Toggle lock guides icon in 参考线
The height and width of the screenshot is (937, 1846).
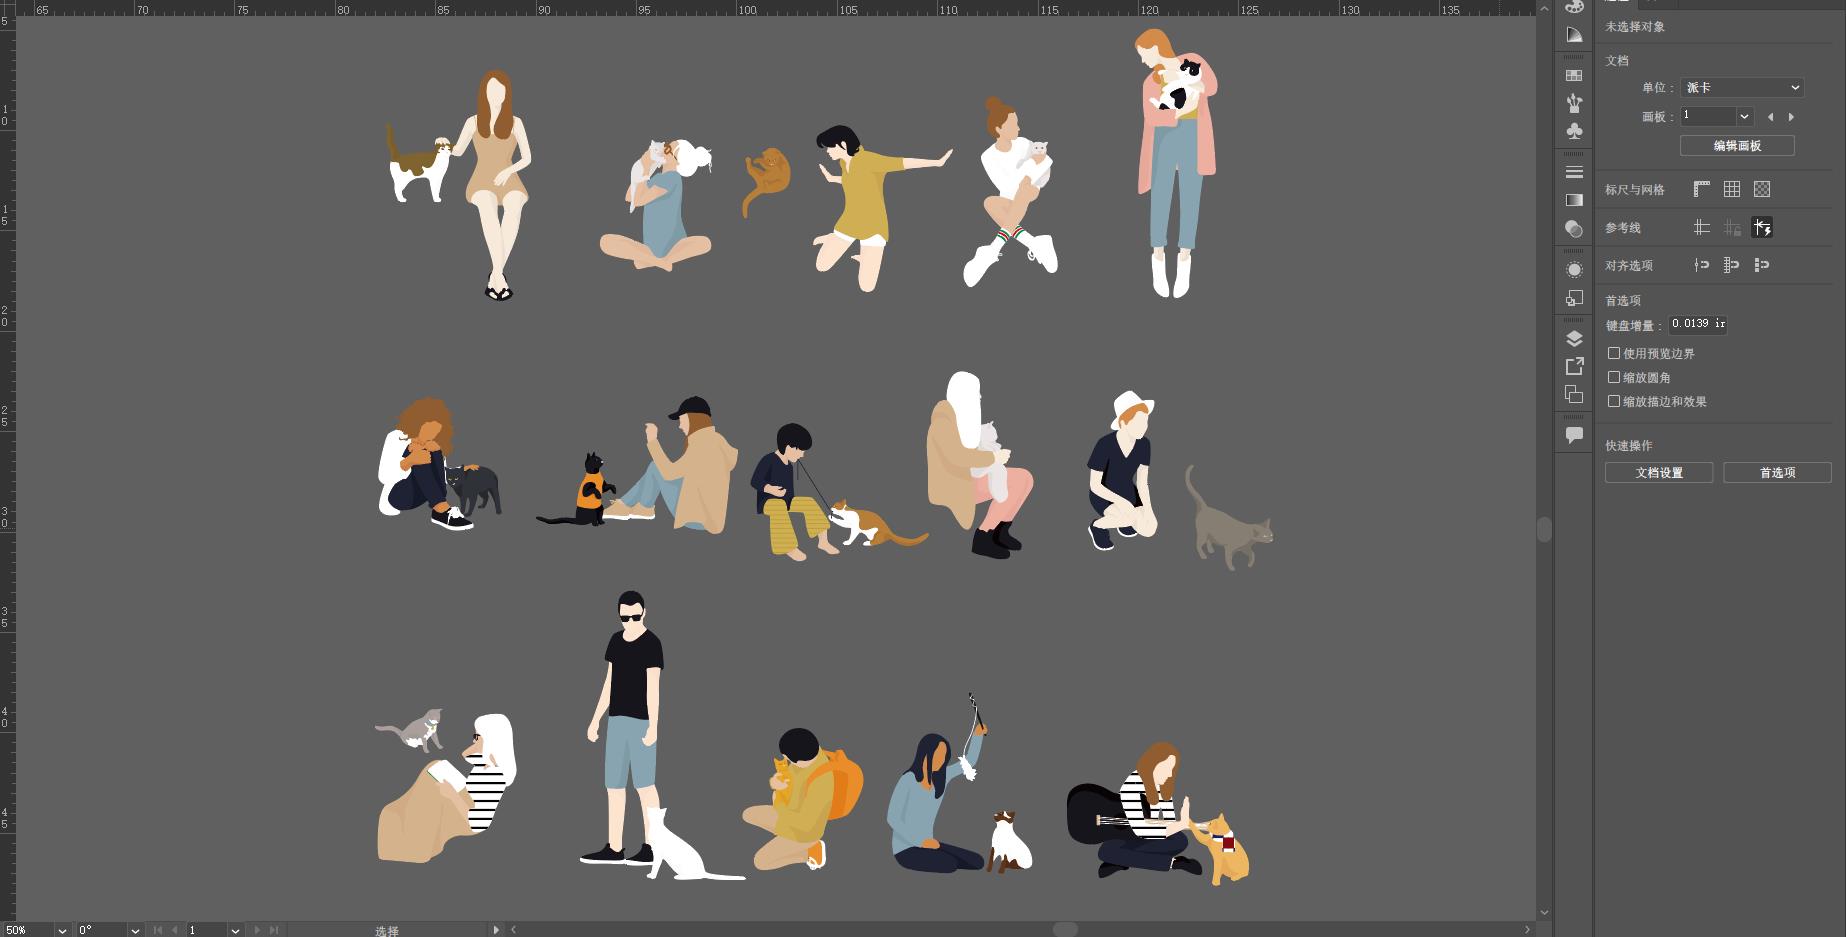point(1732,228)
